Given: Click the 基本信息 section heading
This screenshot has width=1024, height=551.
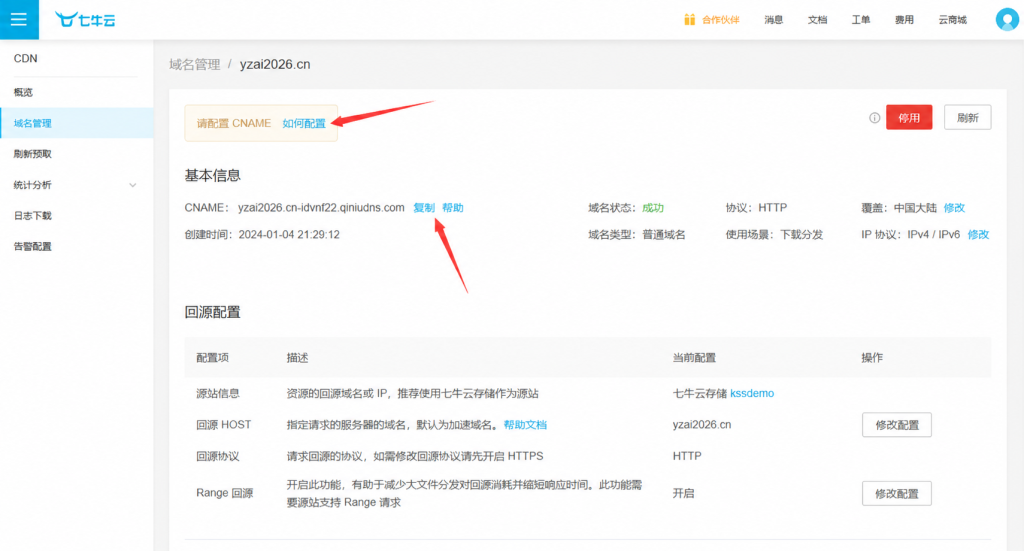Looking at the screenshot, I should click(212, 175).
